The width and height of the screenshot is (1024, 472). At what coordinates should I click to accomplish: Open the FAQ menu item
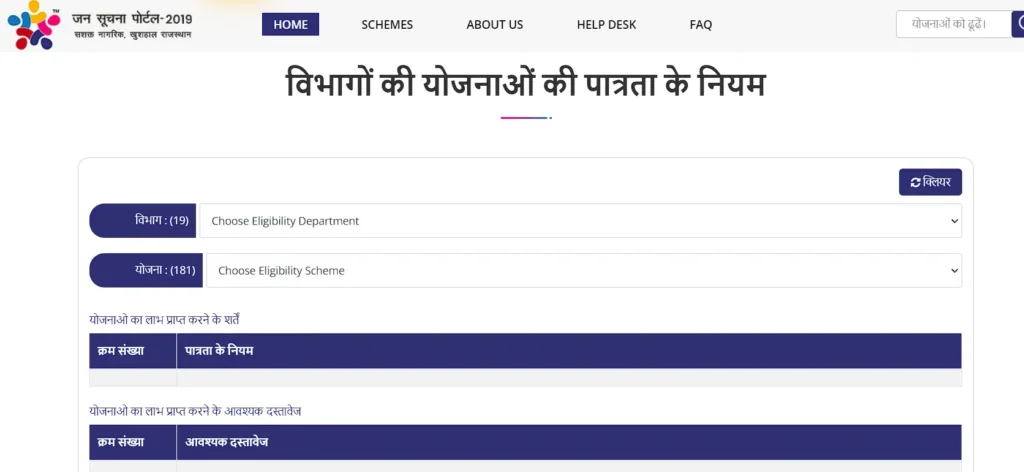(701, 25)
